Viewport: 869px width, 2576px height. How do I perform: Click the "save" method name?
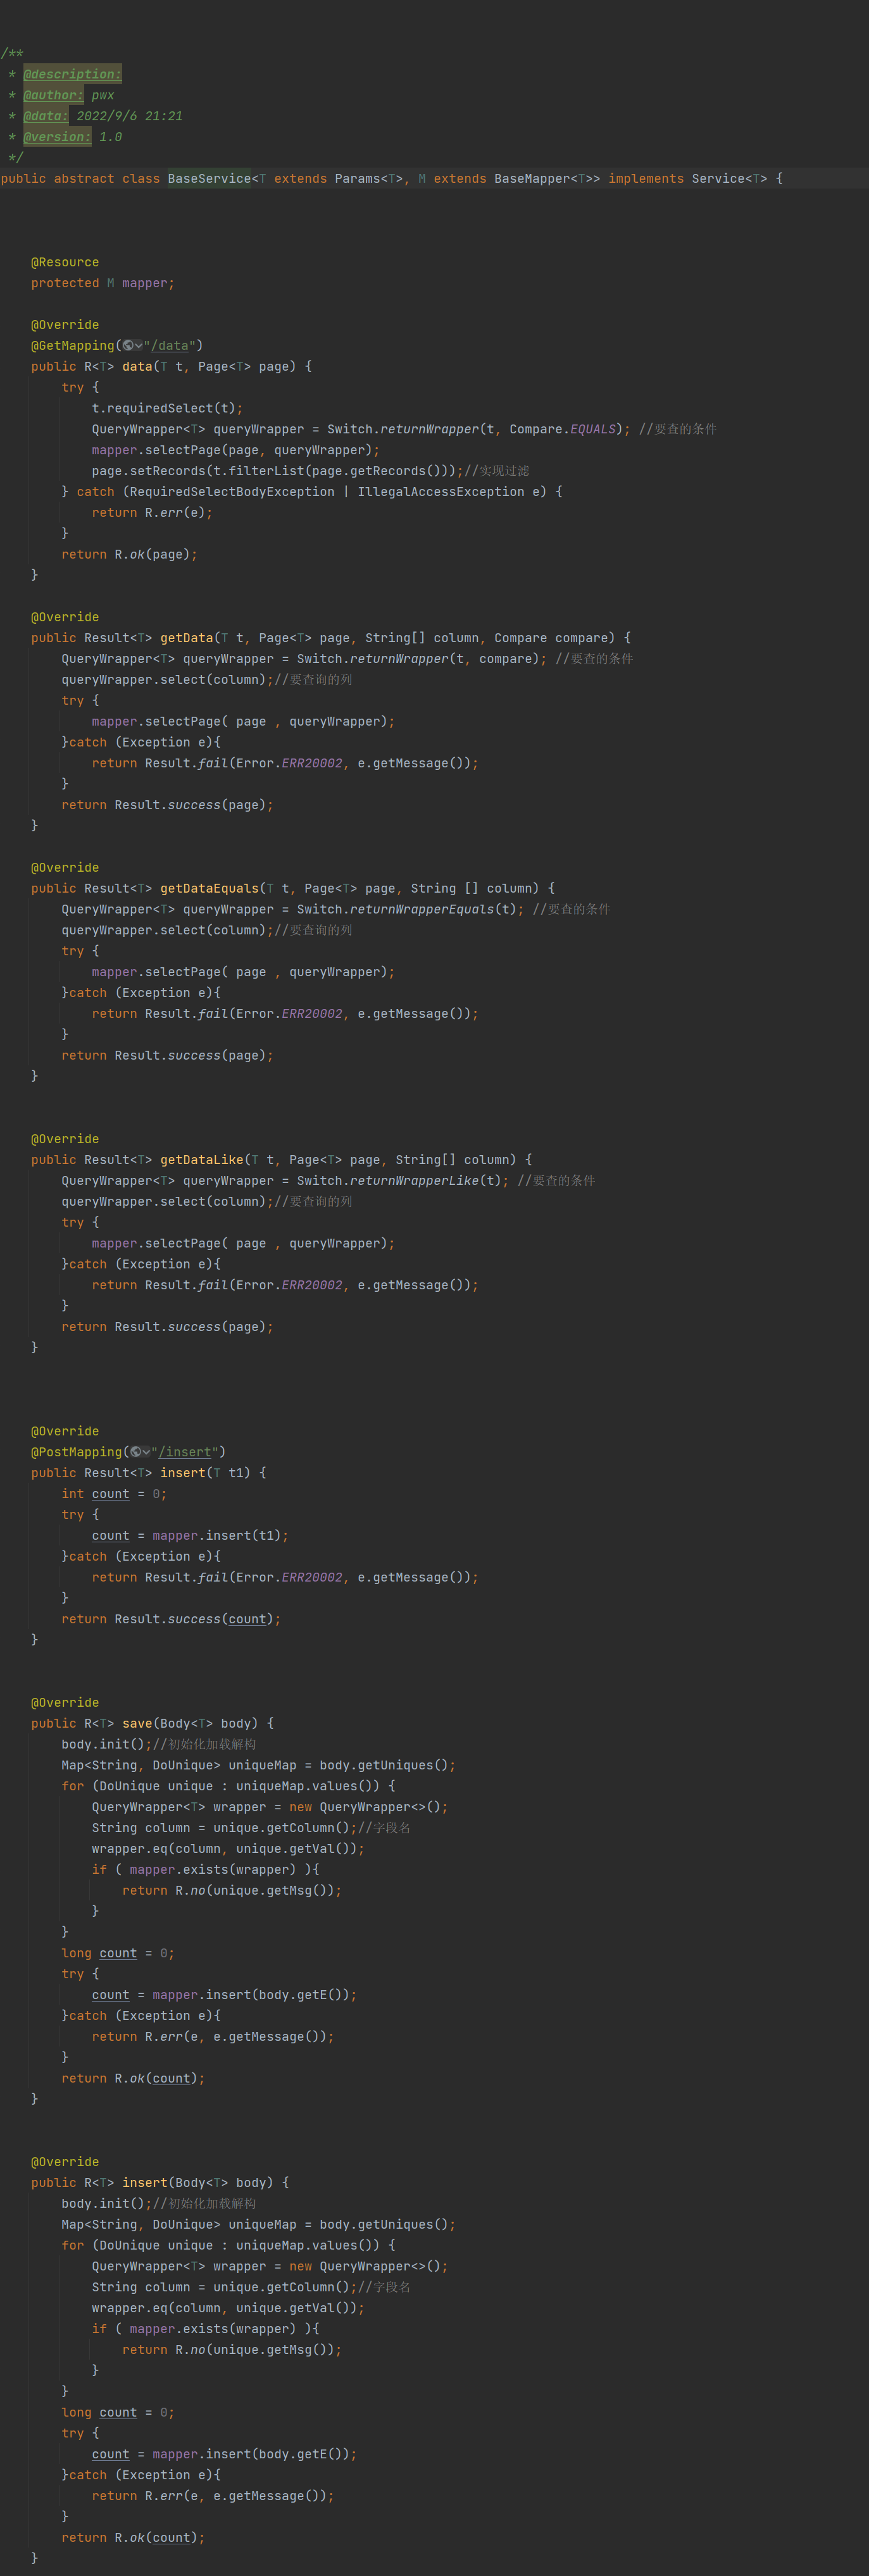pos(137,1724)
